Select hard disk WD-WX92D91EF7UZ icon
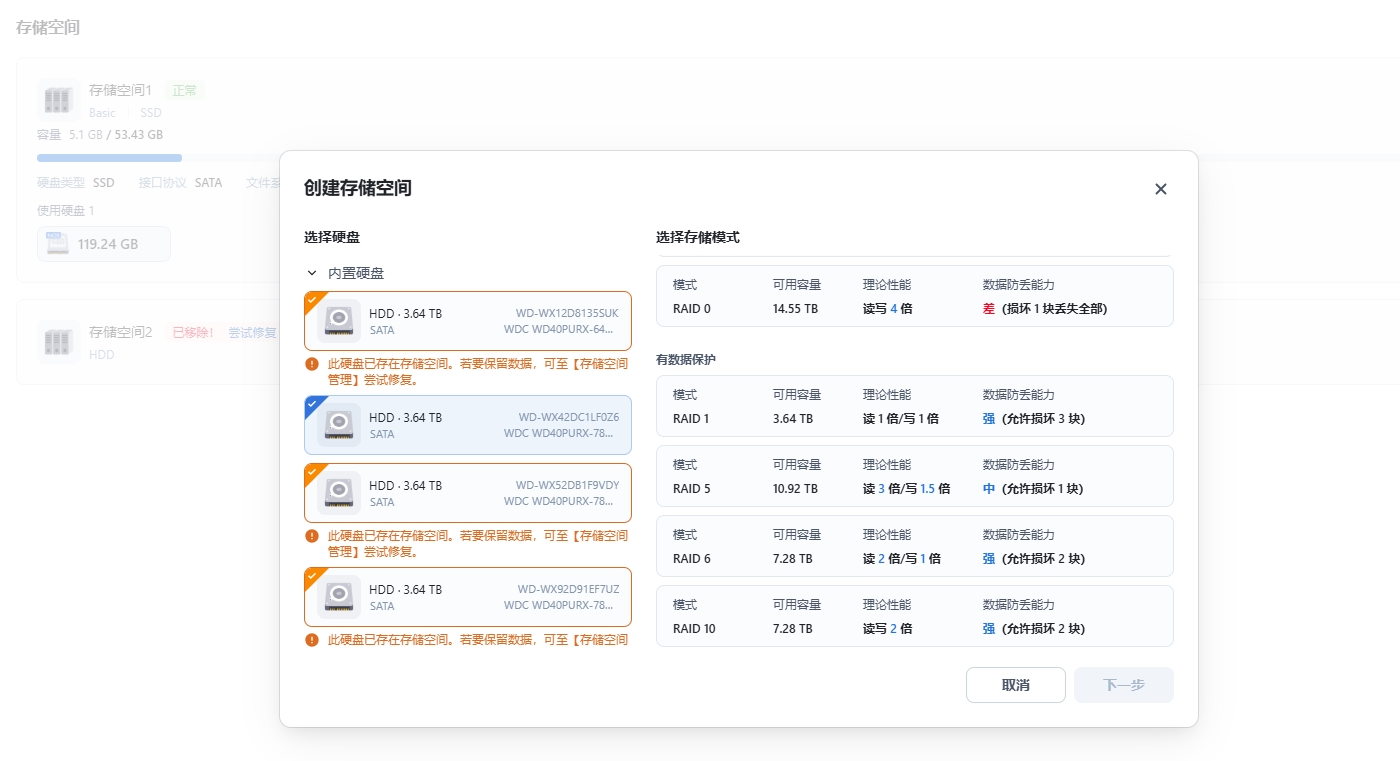This screenshot has width=1400, height=761. coord(339,597)
